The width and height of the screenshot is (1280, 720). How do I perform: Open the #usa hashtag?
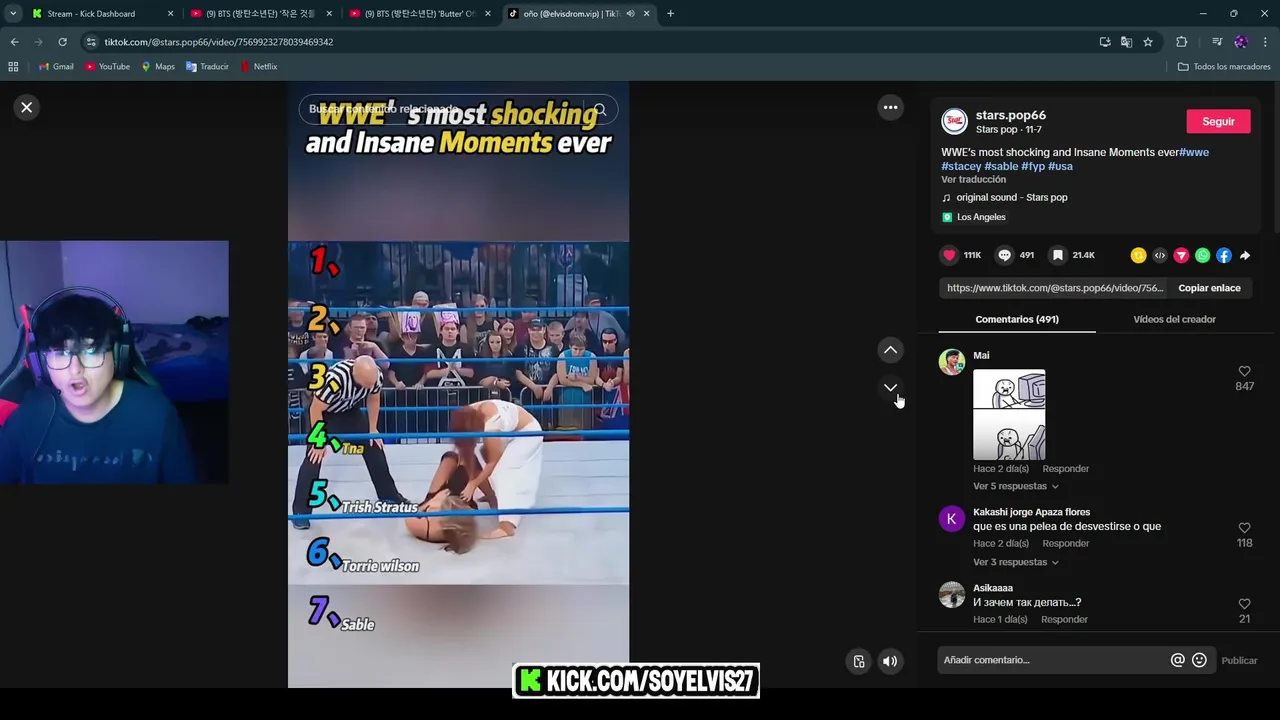(1060, 166)
